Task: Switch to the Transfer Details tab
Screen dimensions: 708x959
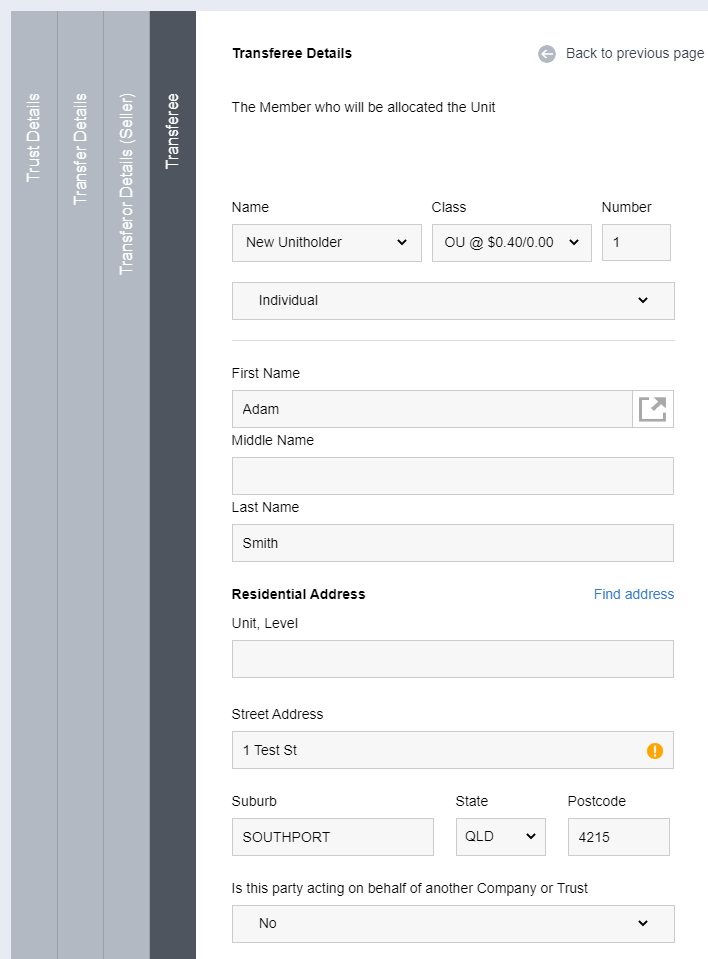Action: 80,140
